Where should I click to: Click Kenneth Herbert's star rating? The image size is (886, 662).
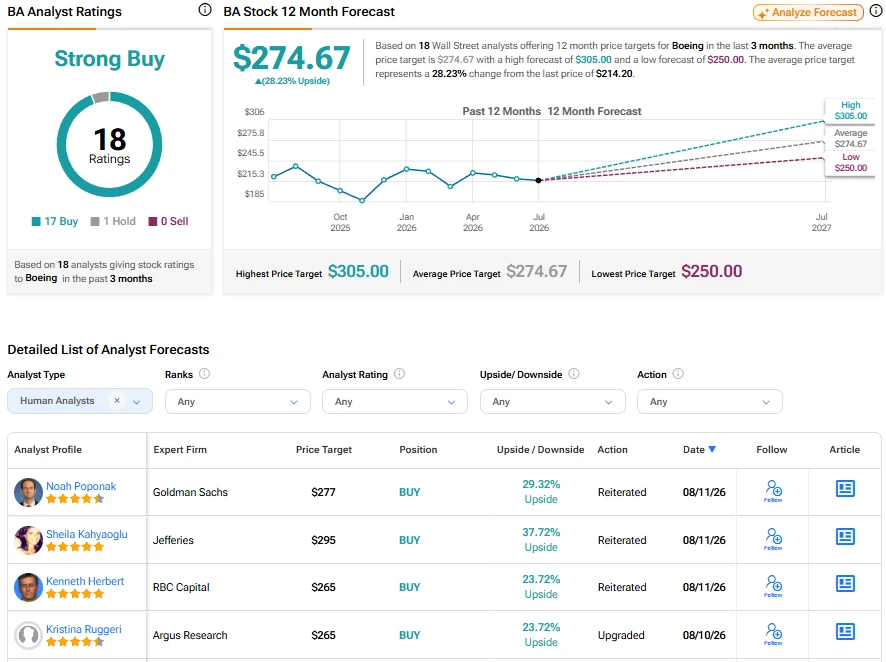(75, 594)
